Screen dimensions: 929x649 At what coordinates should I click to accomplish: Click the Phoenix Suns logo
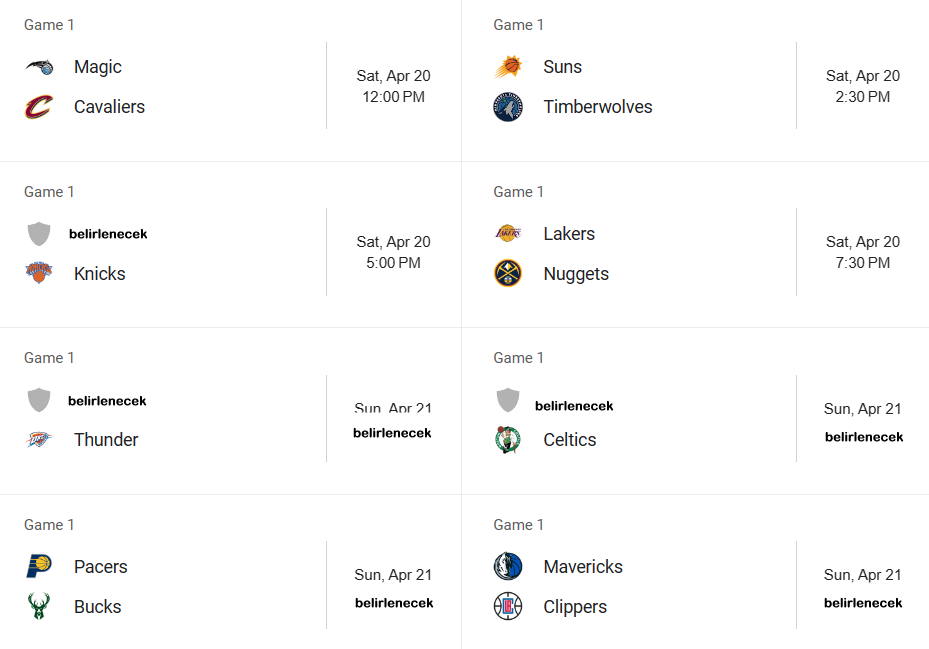point(508,67)
